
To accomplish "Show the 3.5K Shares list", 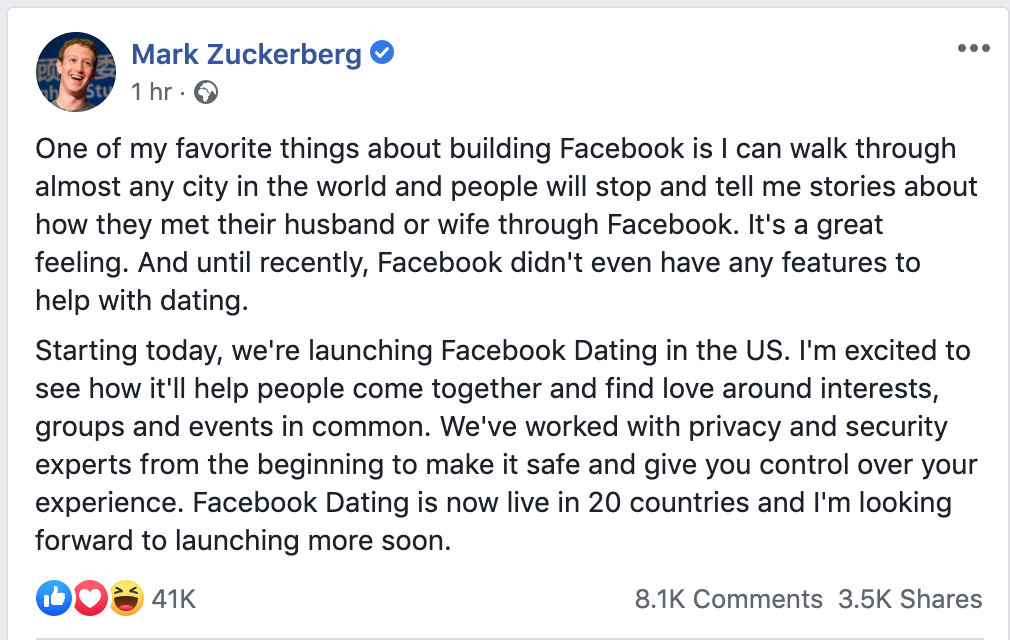I will [x=910, y=599].
